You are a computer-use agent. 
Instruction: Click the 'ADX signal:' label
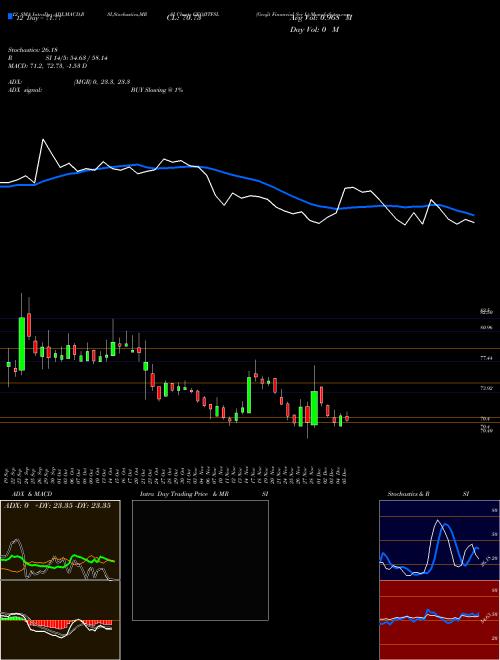tap(25, 90)
